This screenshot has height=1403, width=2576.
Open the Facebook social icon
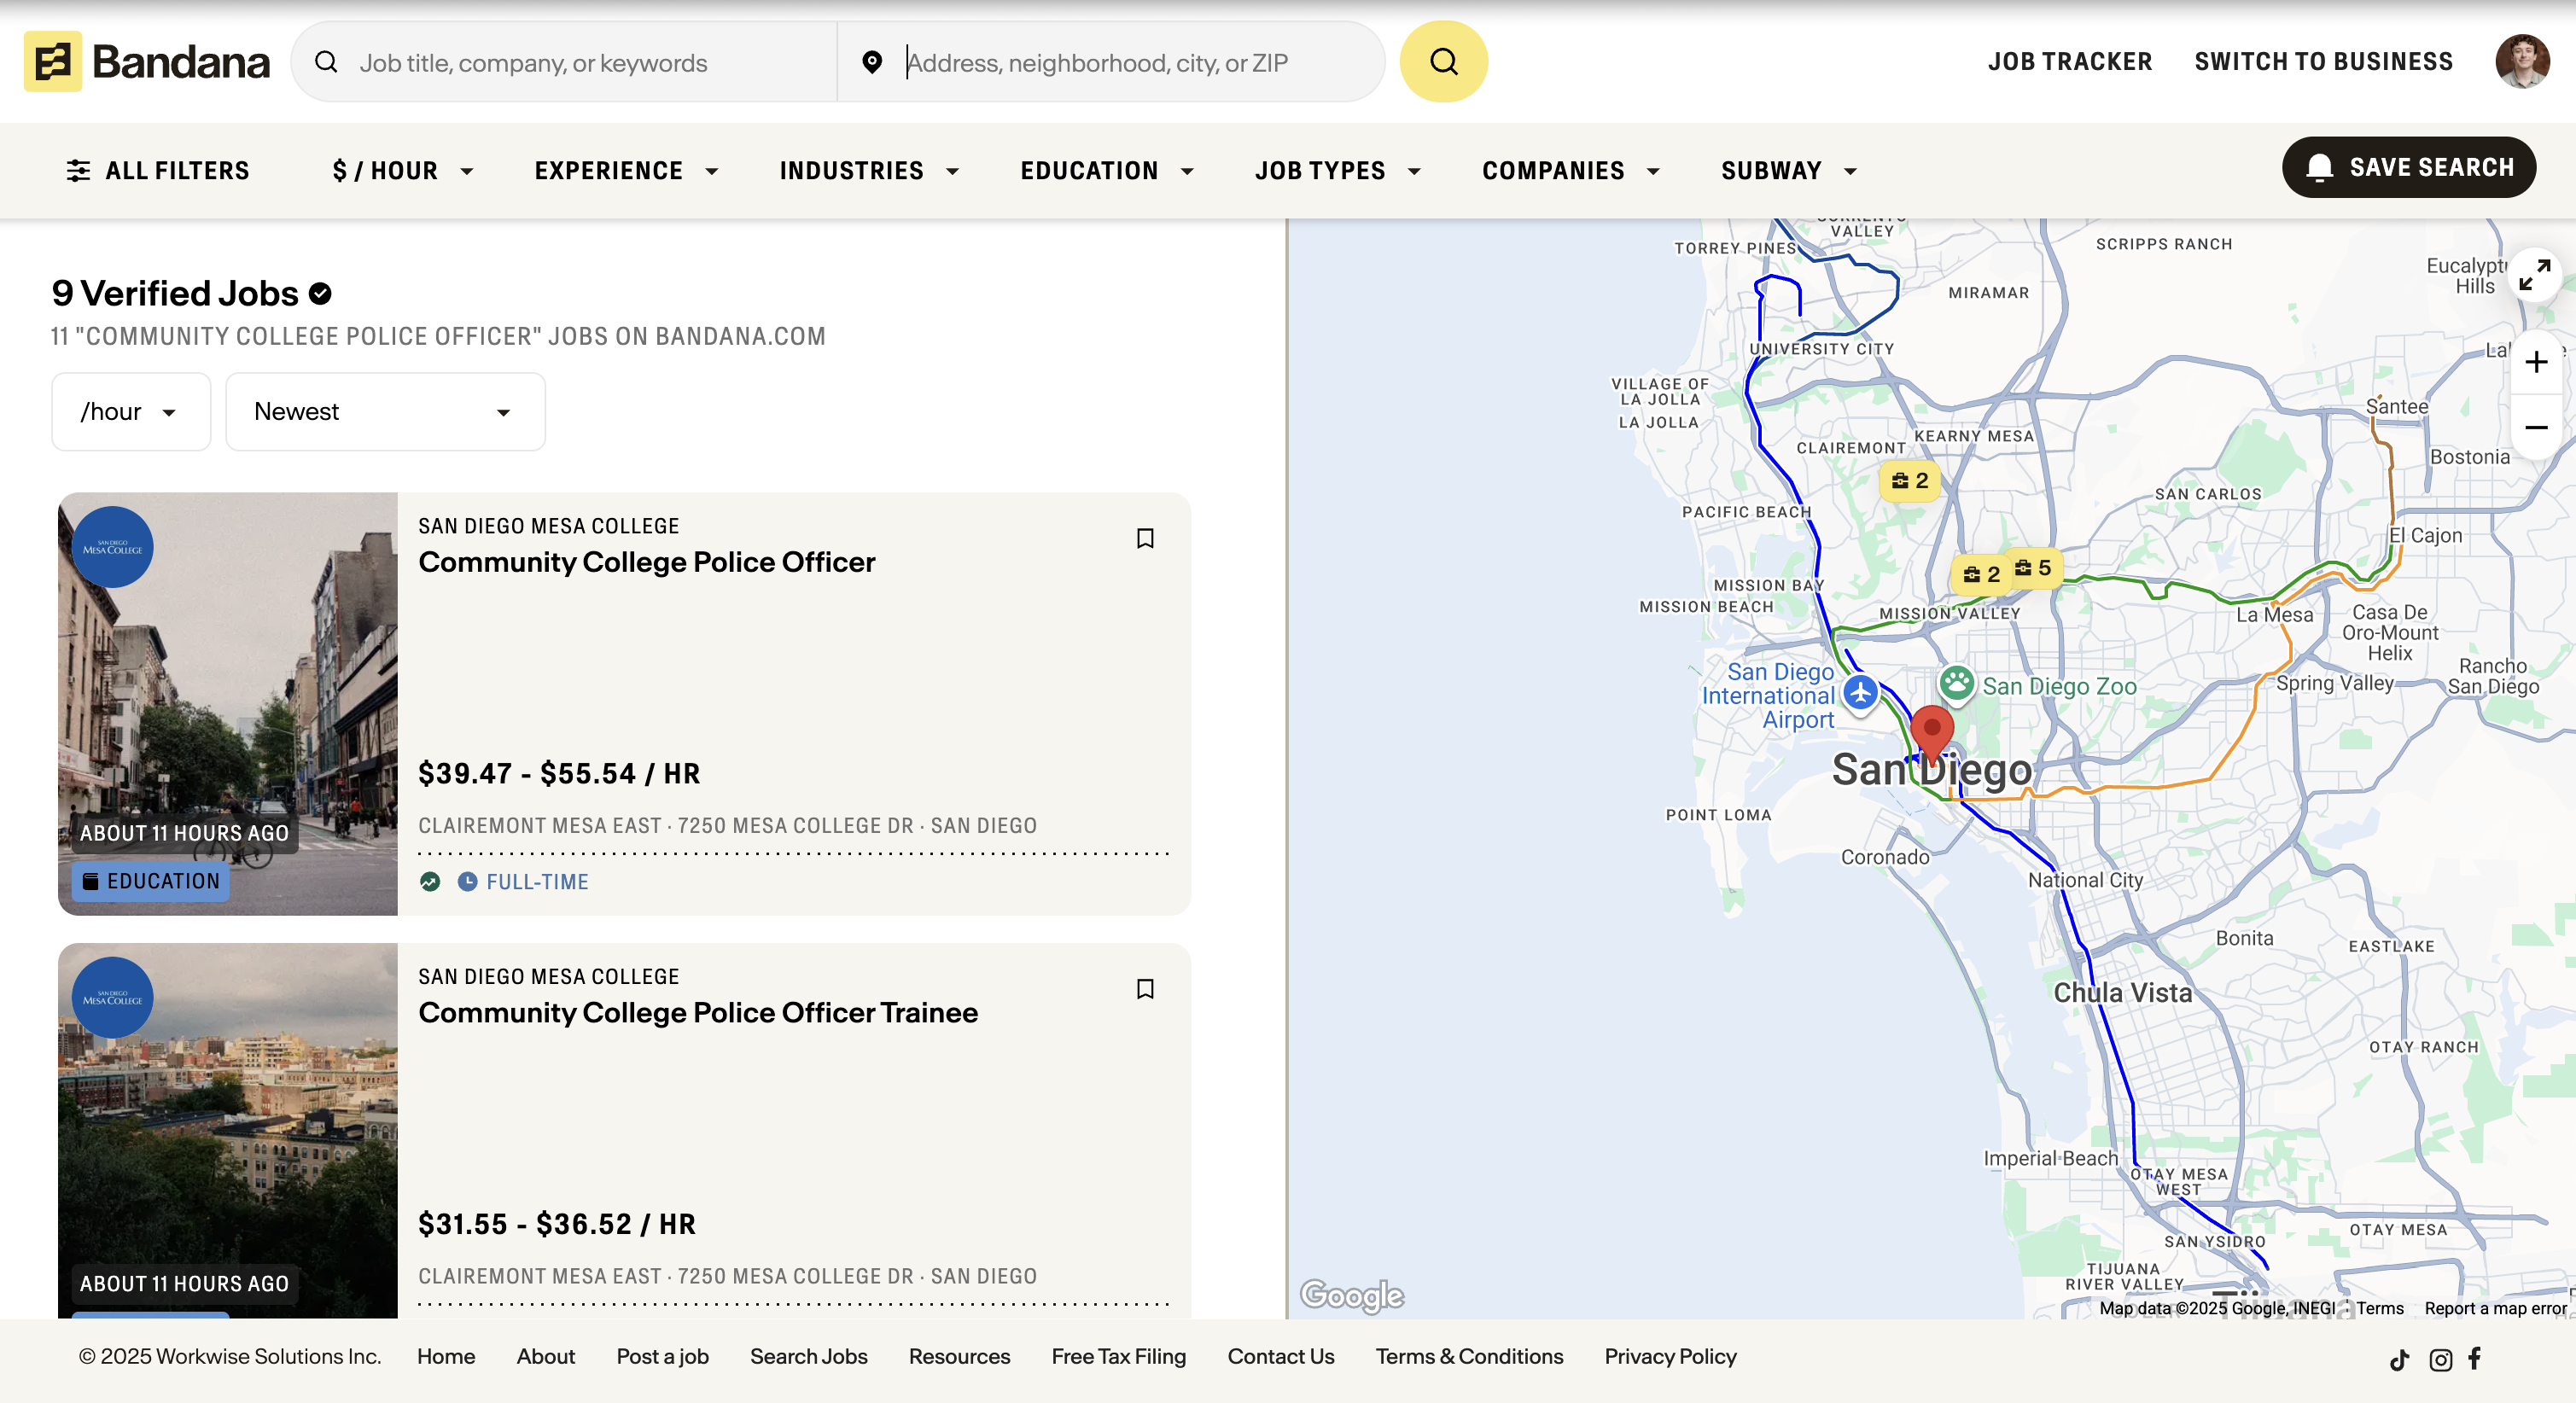coord(2474,1358)
